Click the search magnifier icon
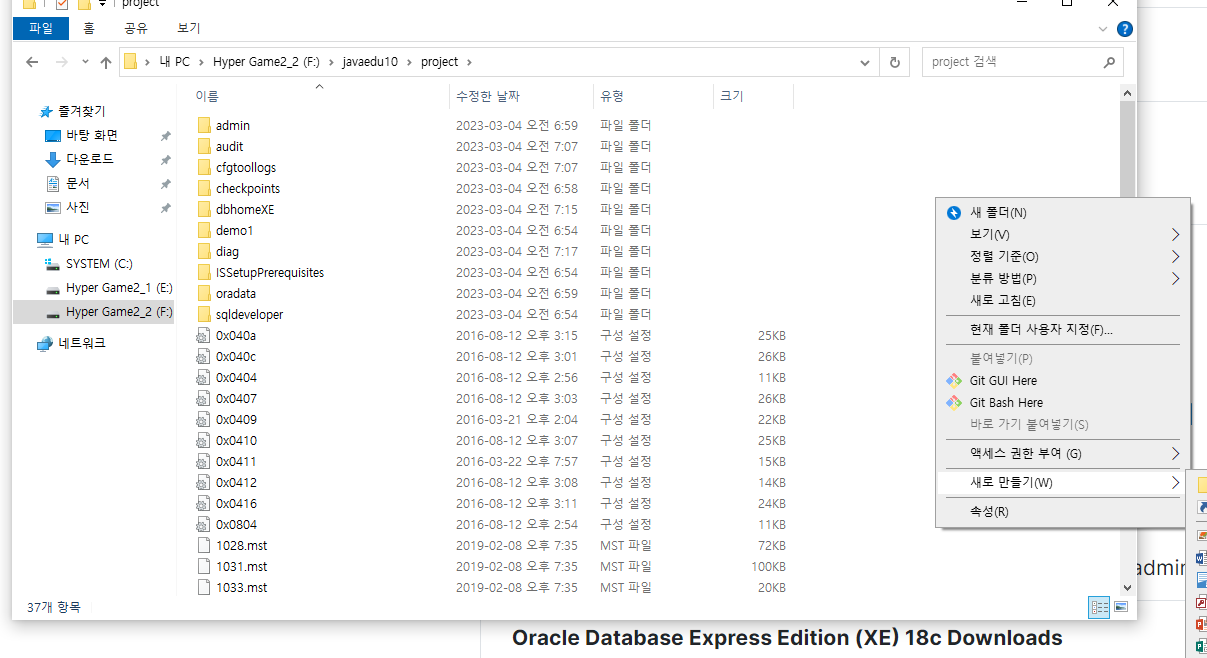This screenshot has width=1207, height=658. [1109, 61]
